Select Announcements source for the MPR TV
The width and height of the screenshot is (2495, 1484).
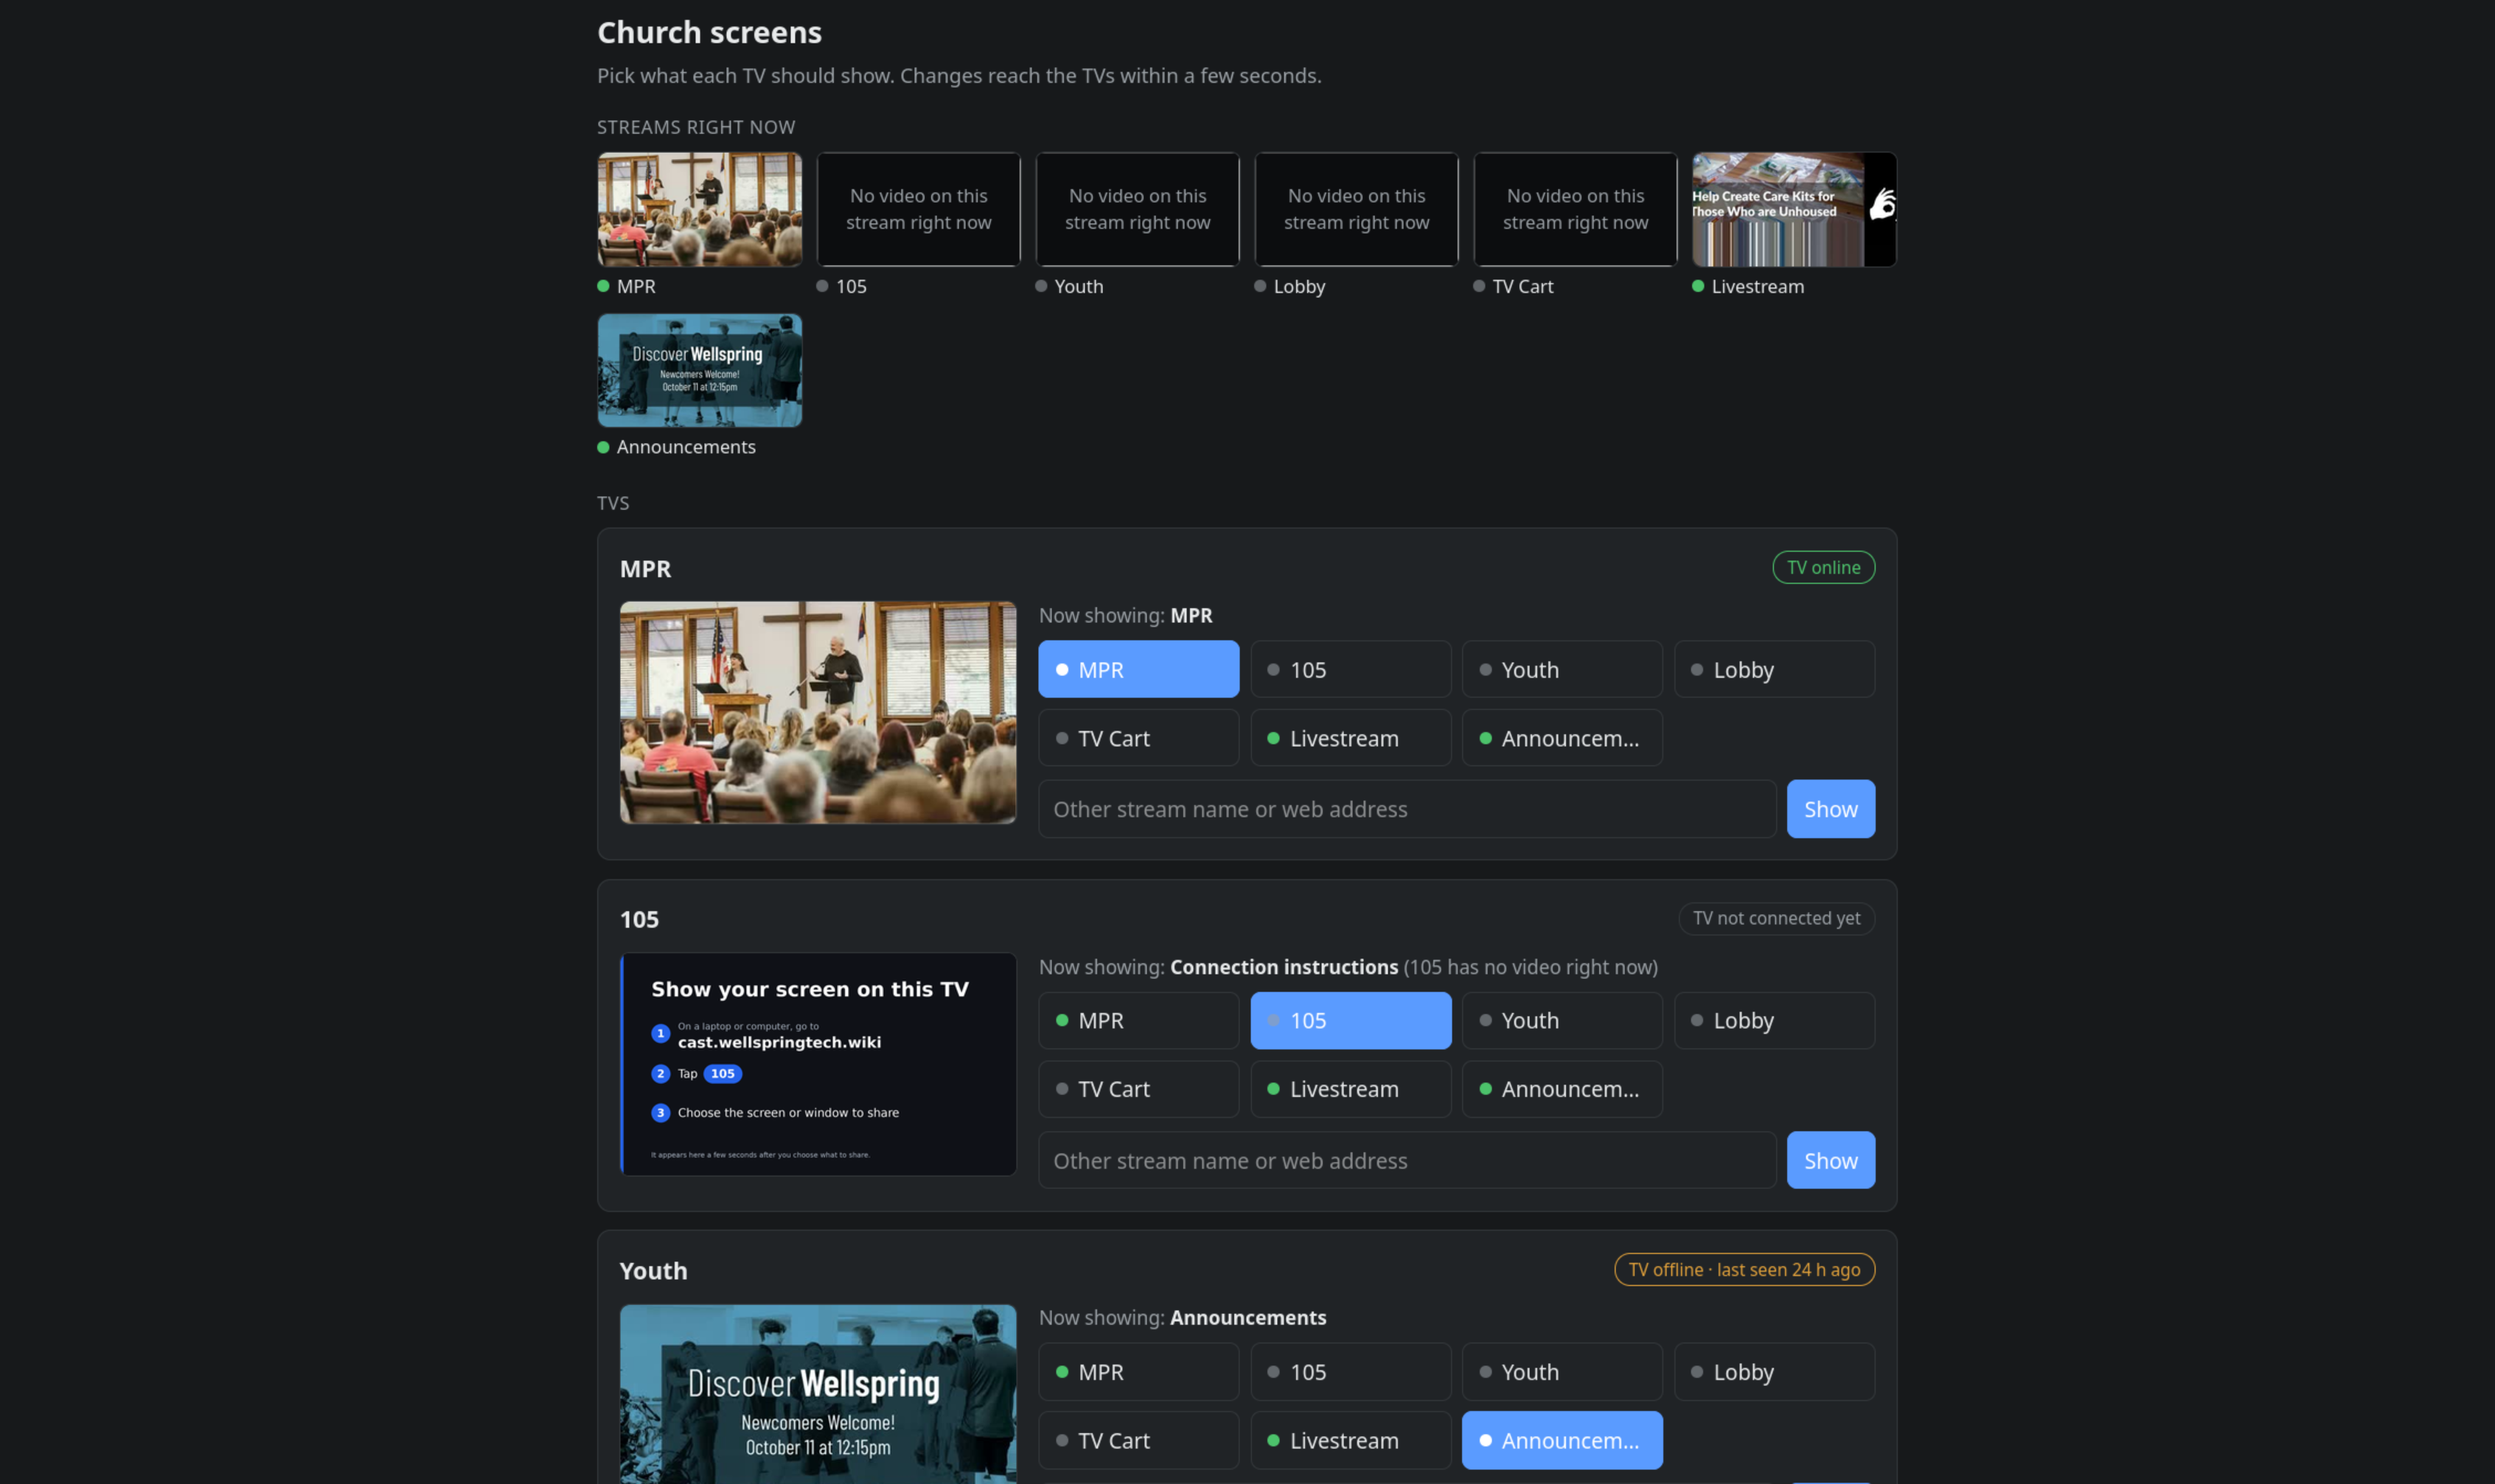[1562, 738]
